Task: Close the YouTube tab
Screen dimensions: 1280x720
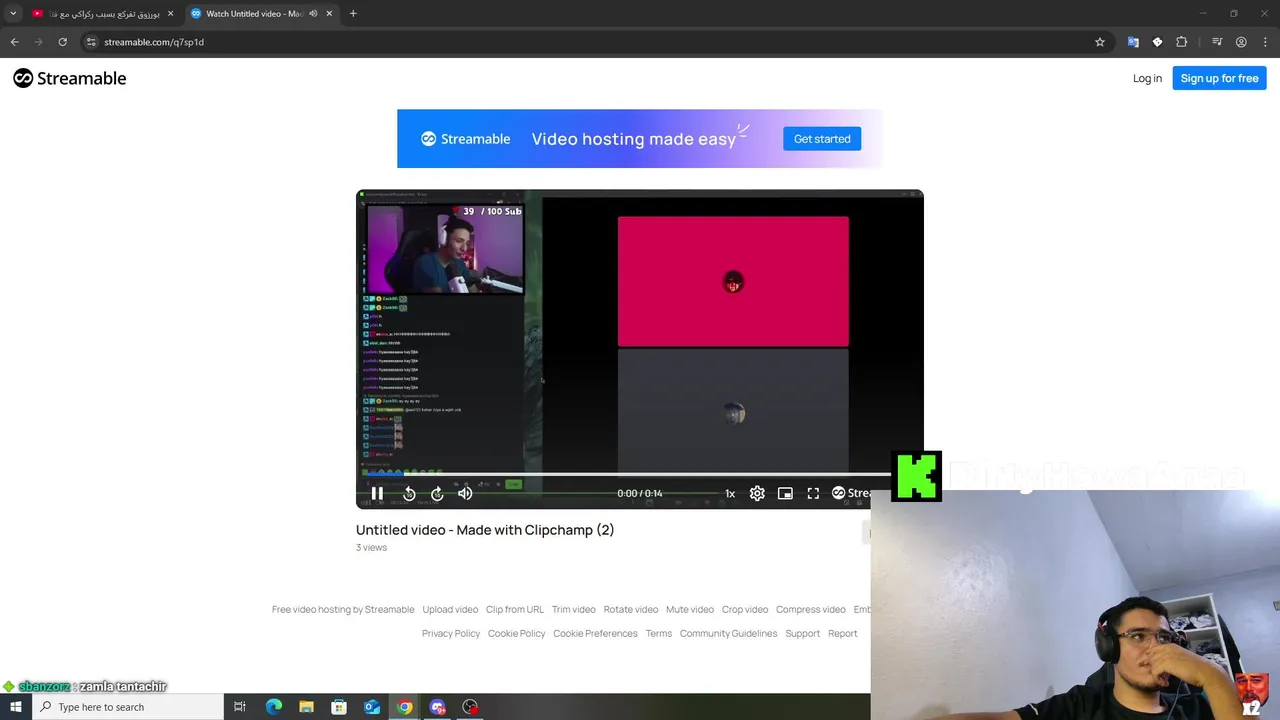Action: point(170,14)
